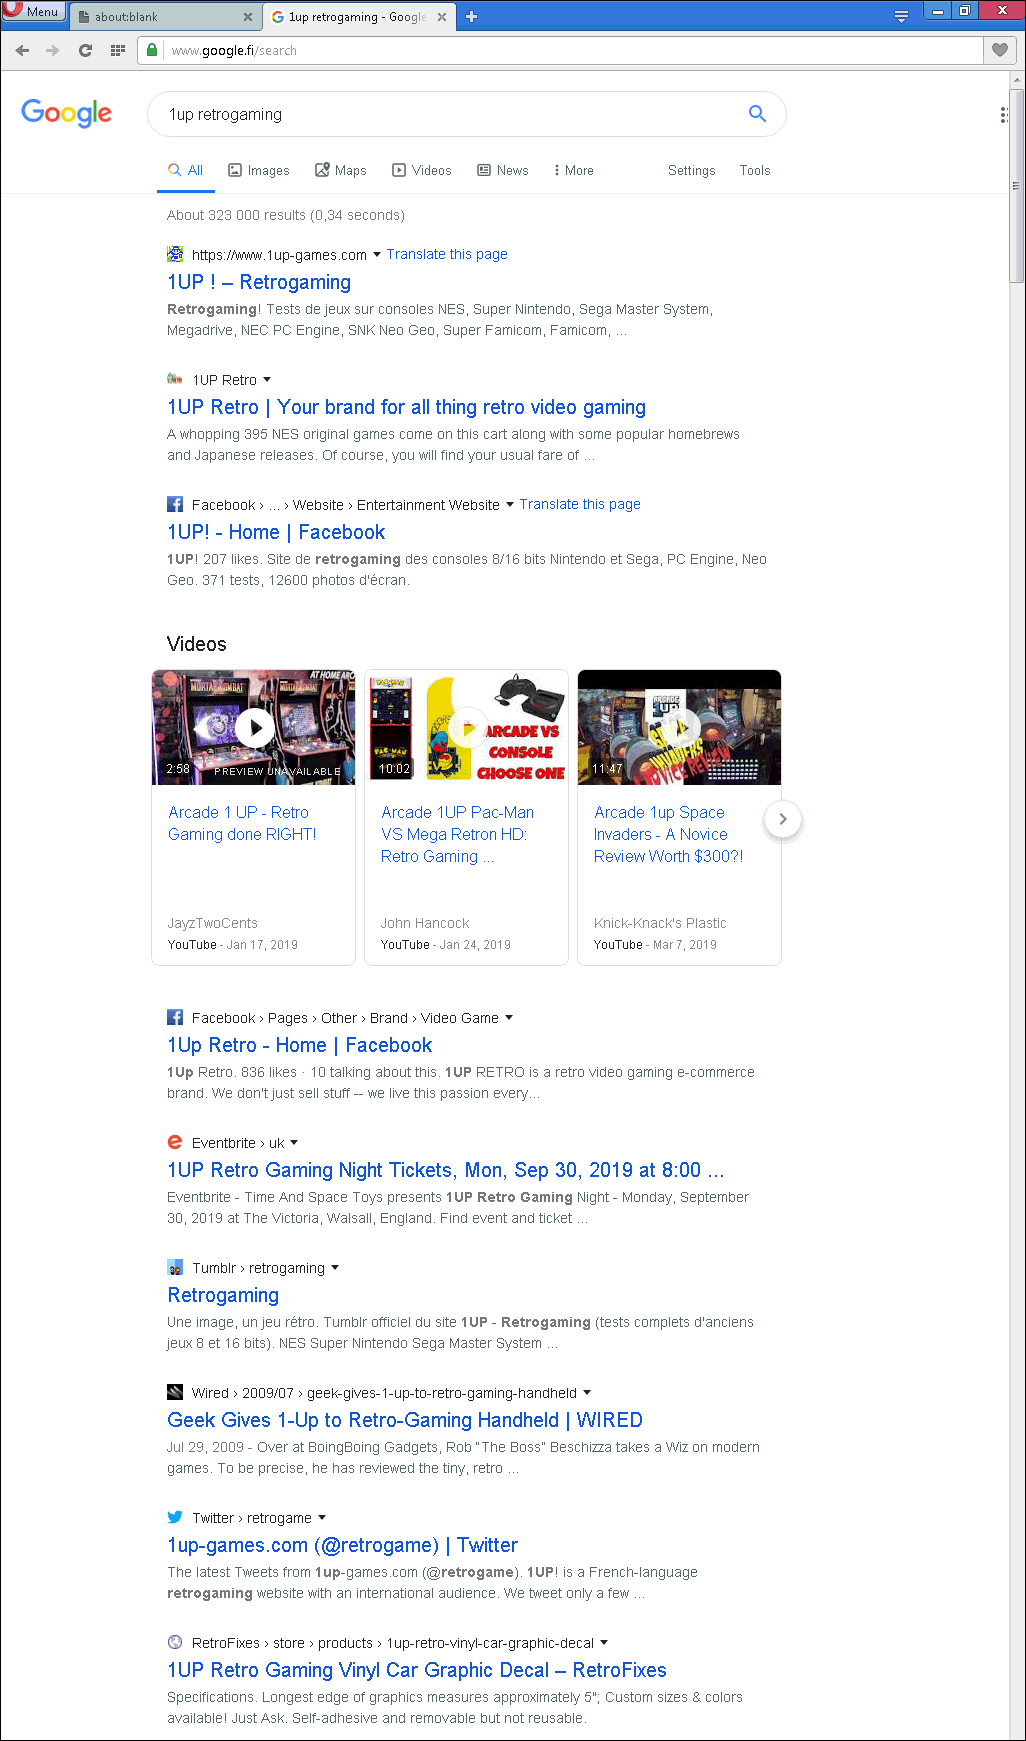Expand arrow next to Wired result URL
Viewport: 1026px width, 1741px height.
pyautogui.click(x=587, y=1392)
